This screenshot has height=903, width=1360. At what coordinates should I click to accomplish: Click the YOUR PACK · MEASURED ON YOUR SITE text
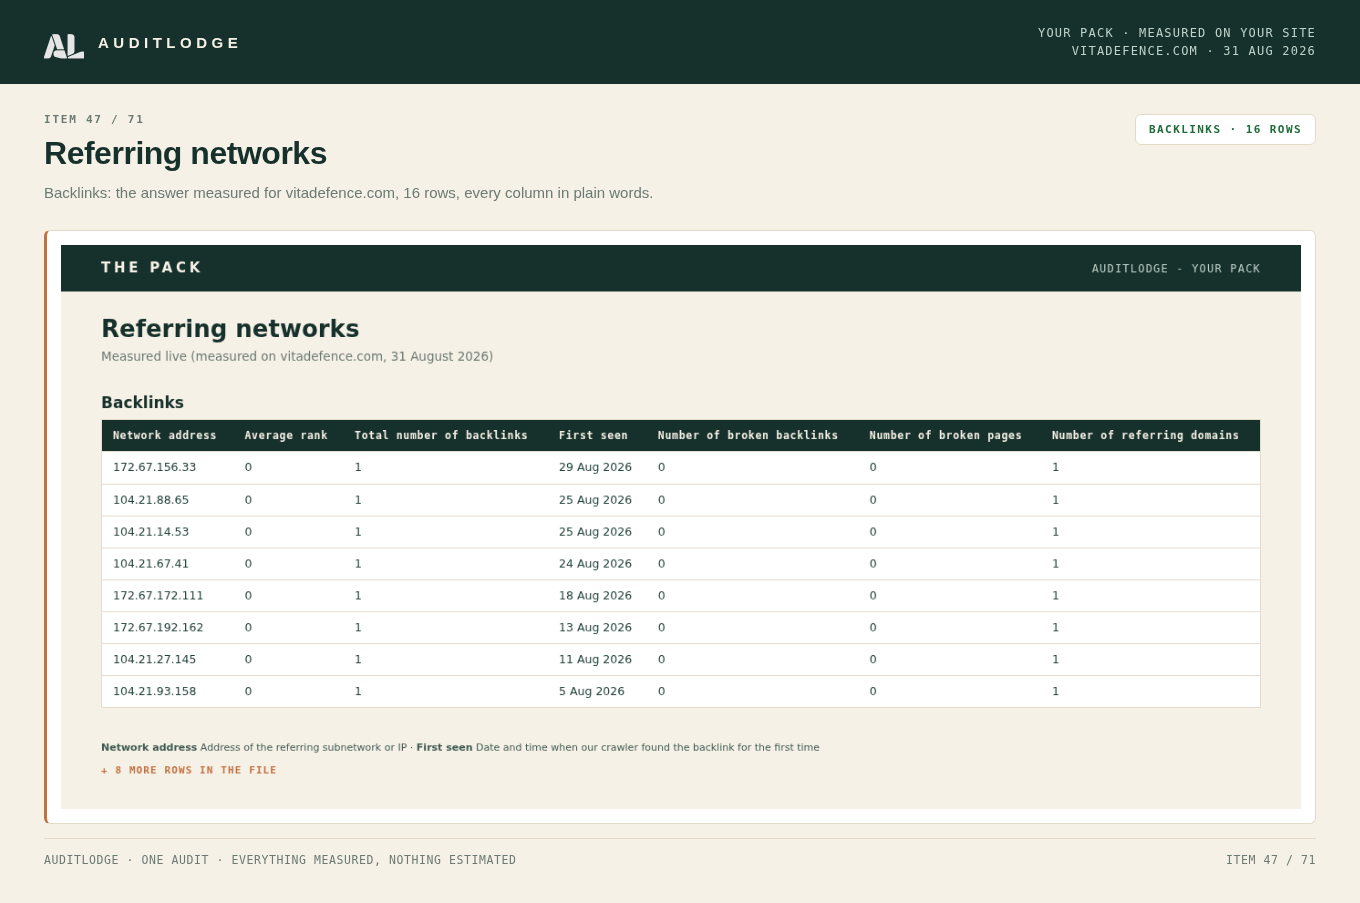1177,33
